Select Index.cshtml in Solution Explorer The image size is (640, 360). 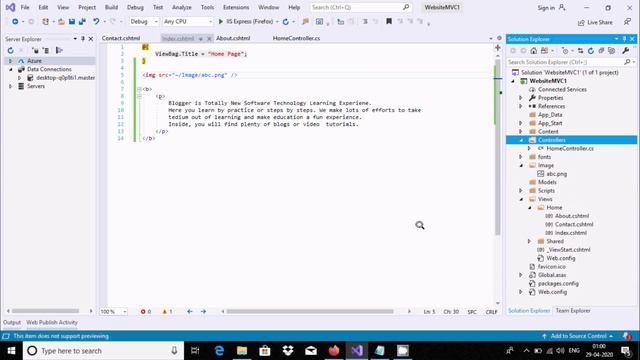(571, 233)
